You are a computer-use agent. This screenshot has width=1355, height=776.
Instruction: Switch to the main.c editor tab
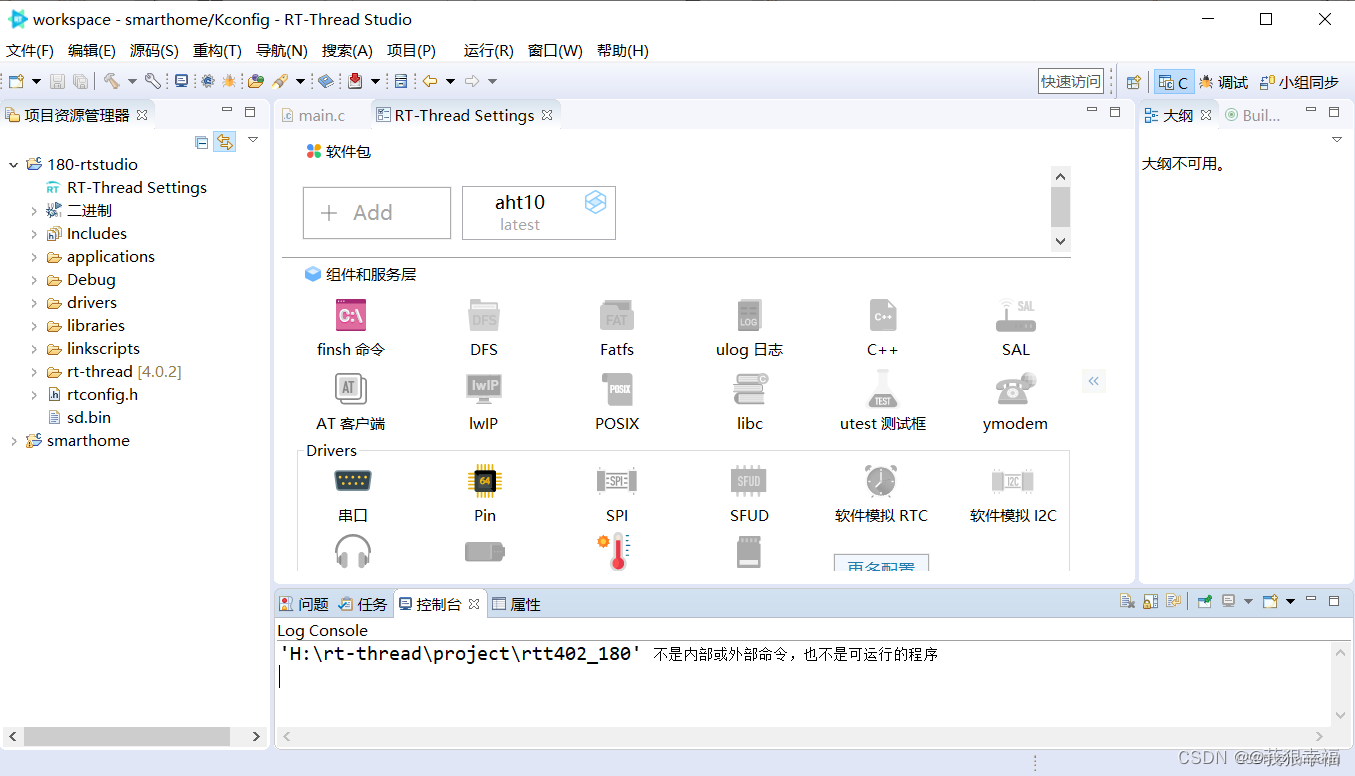[313, 115]
